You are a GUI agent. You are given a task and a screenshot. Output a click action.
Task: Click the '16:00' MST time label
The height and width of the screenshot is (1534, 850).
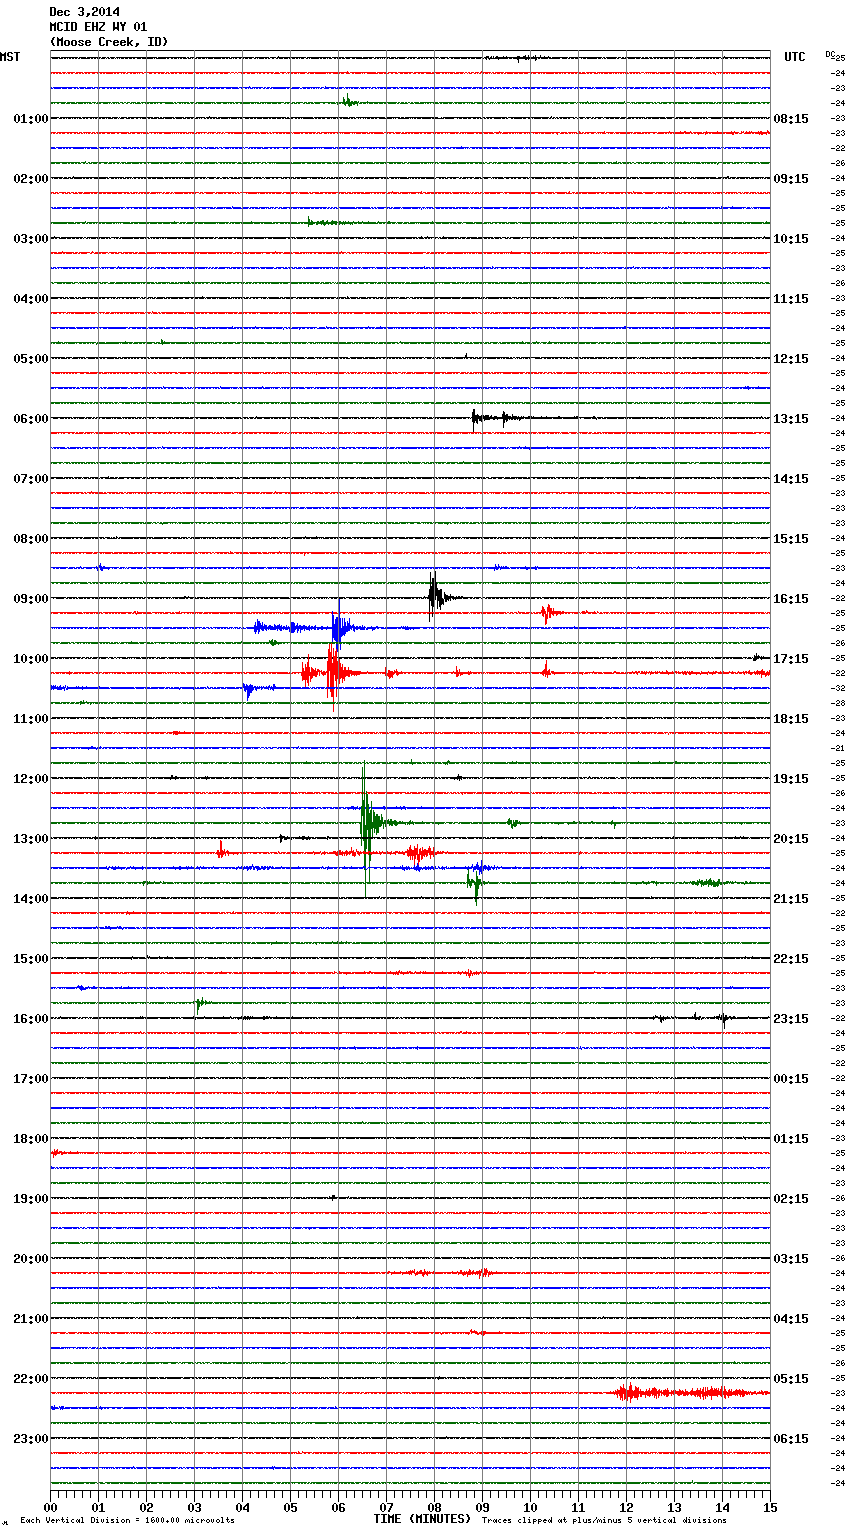tap(30, 1019)
